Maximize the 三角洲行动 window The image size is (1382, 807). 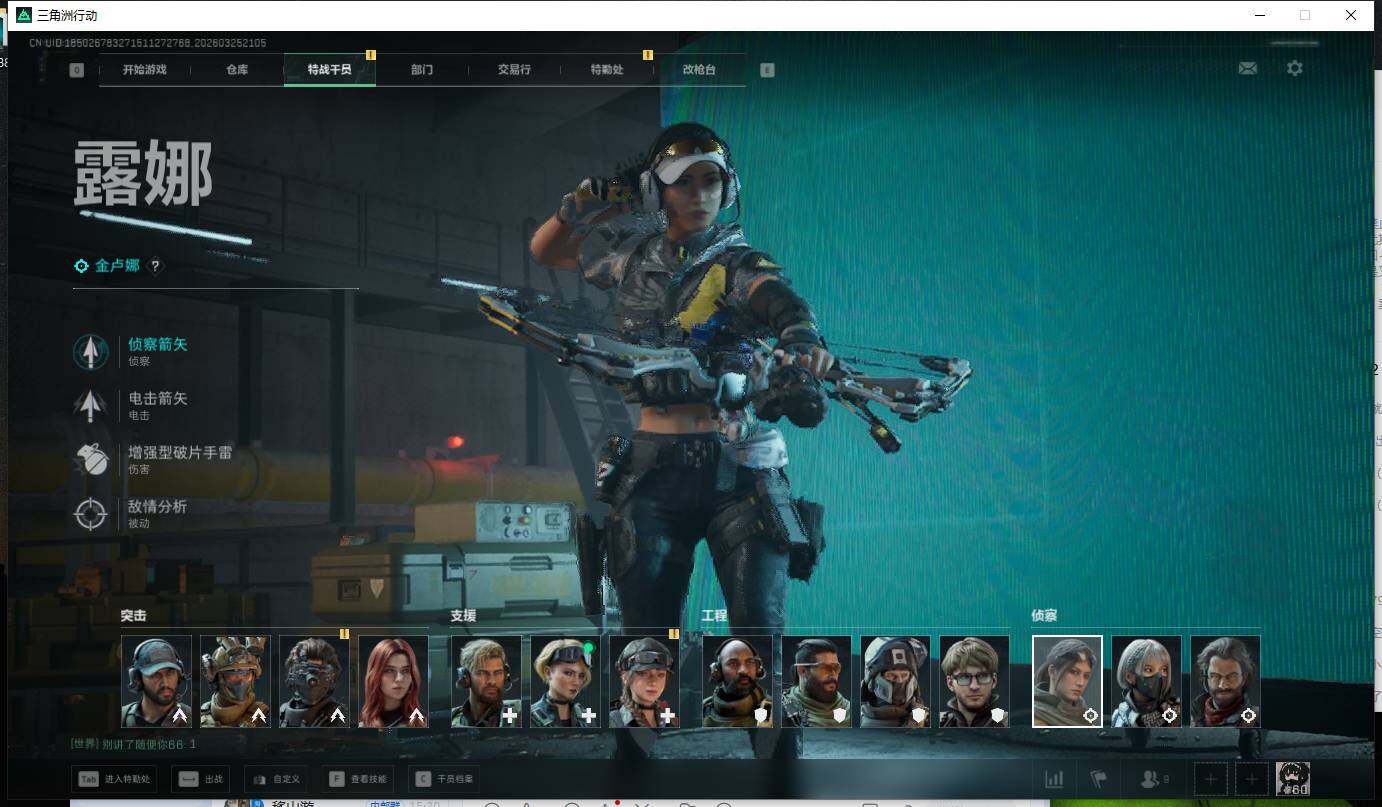[1305, 15]
